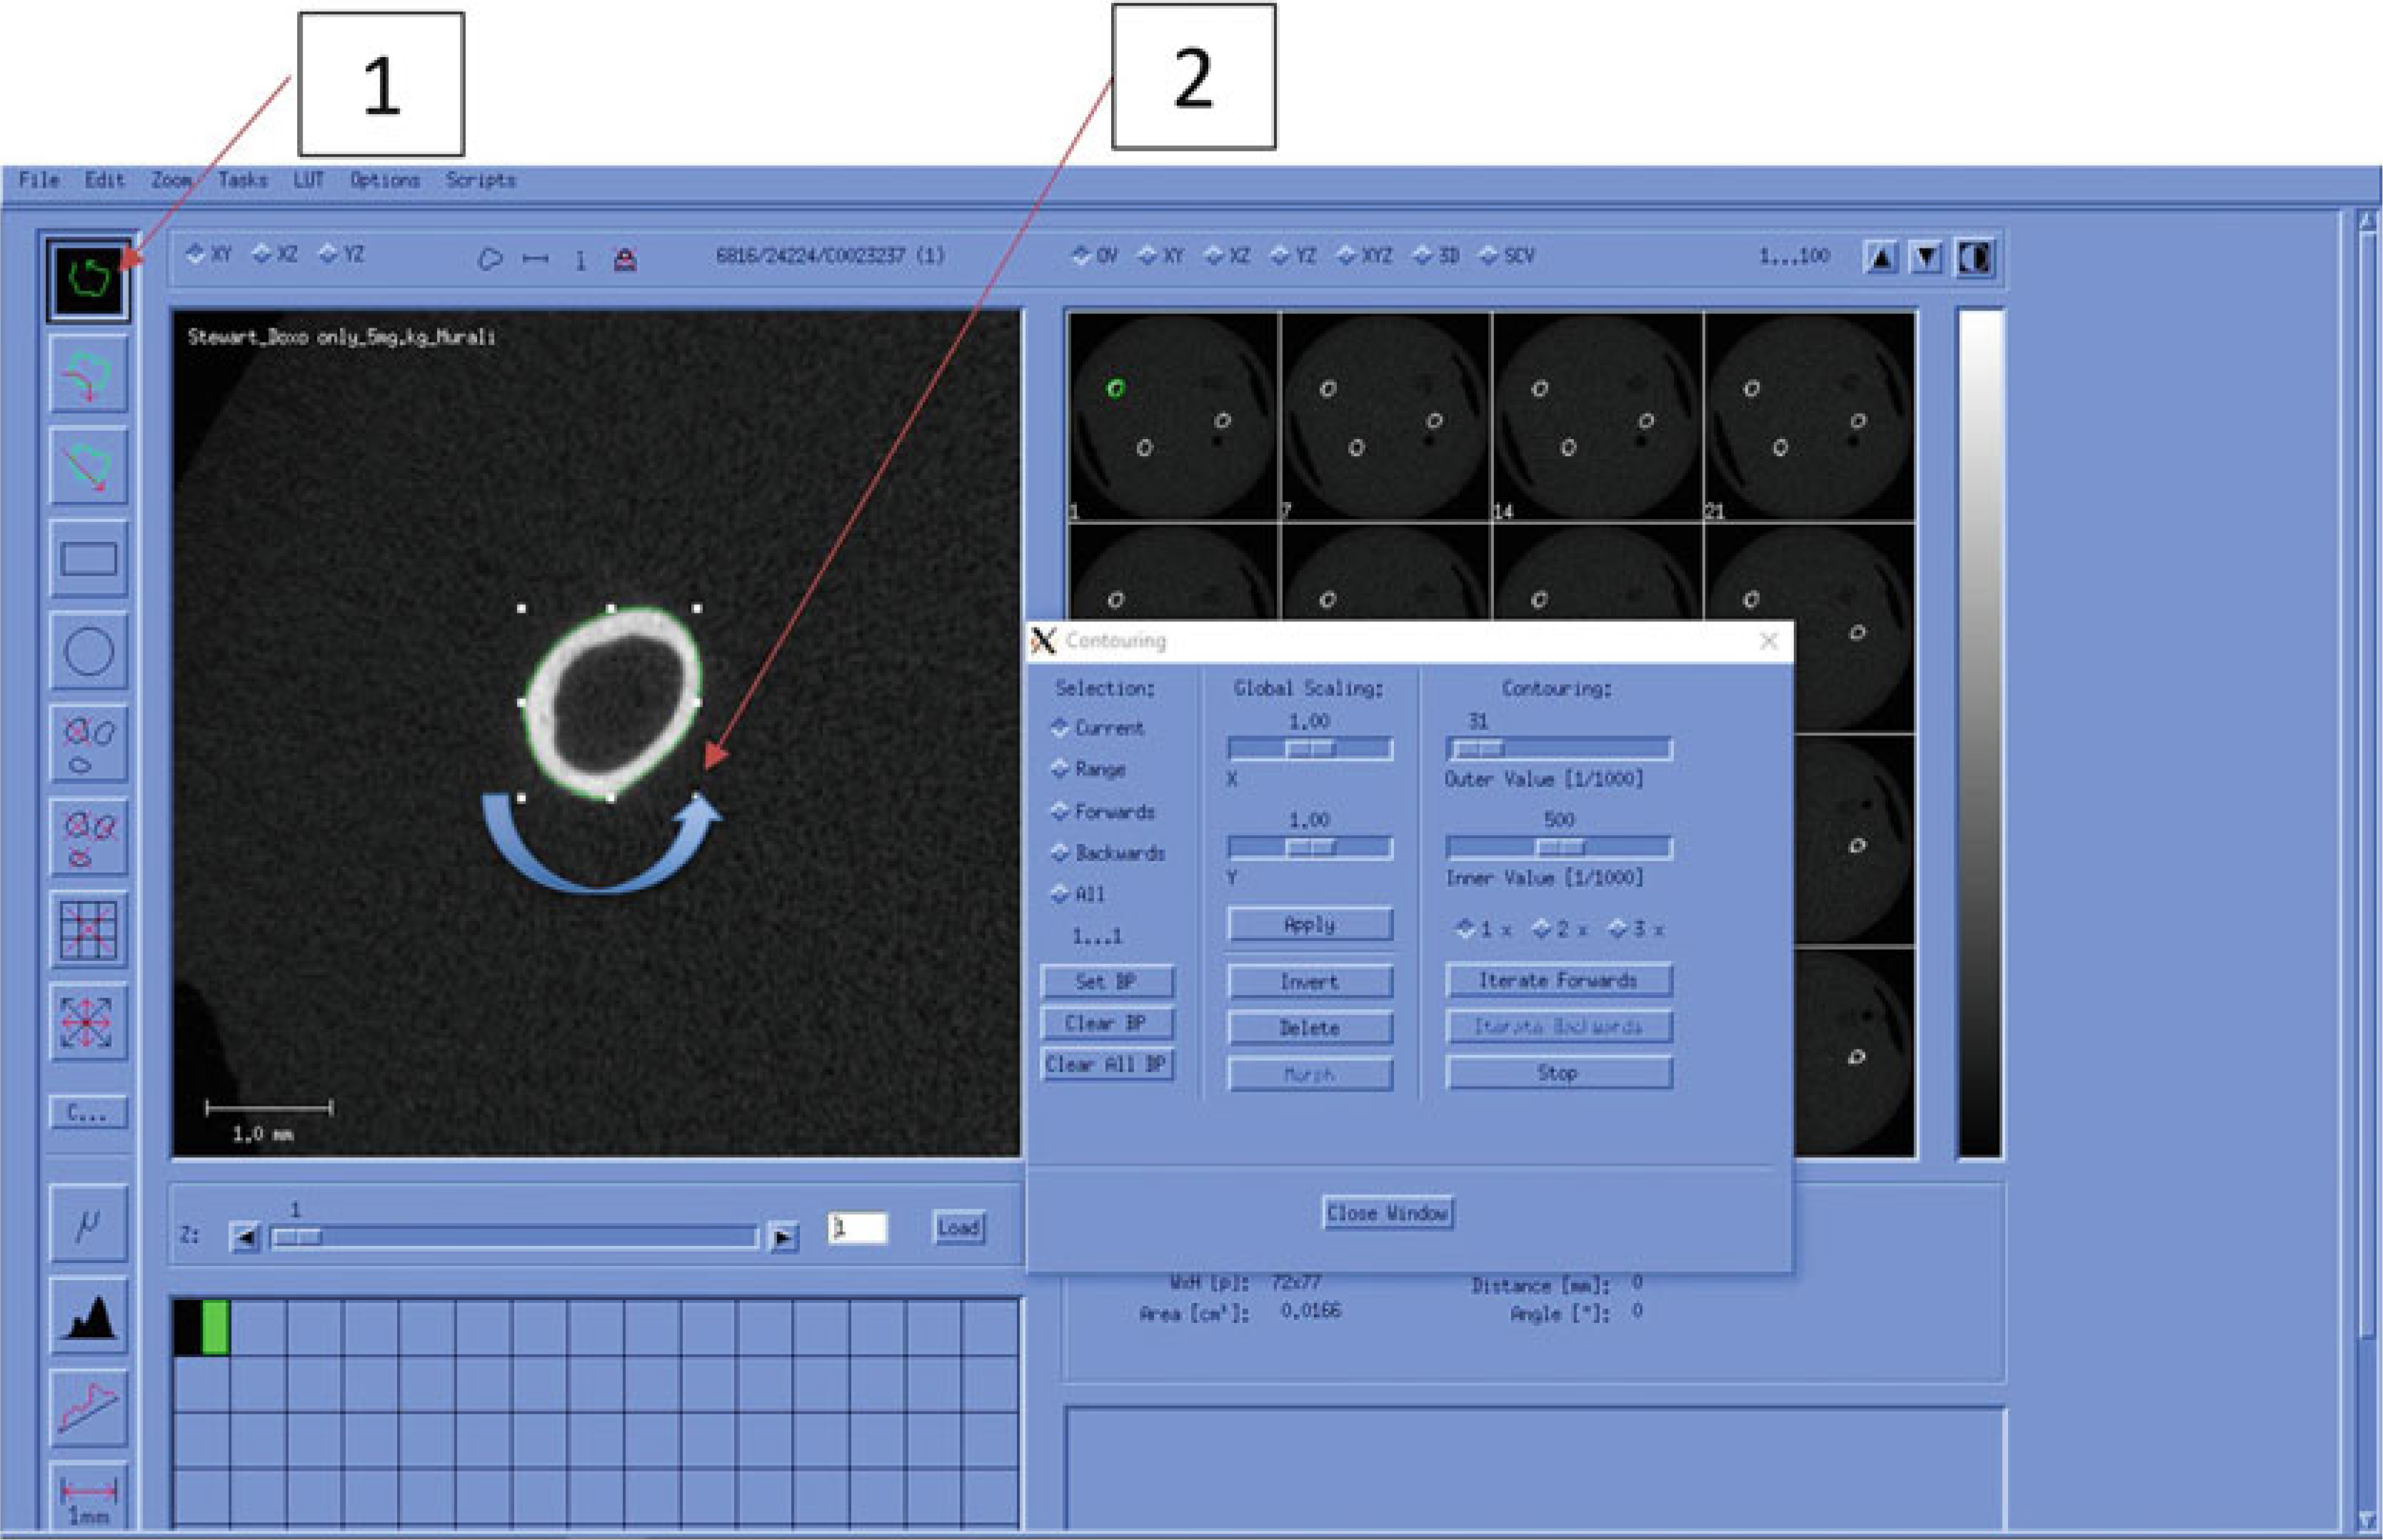Open the Scripts menu
The width and height of the screenshot is (2383, 1540).
point(481,180)
